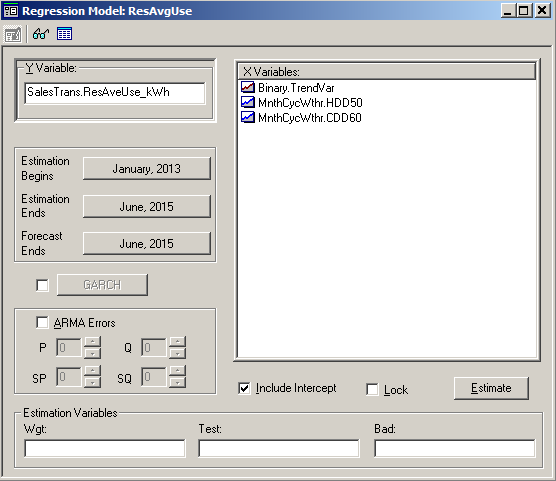Click the Y Variable input field
Image resolution: width=556 pixels, height=481 pixels.
click(115, 93)
